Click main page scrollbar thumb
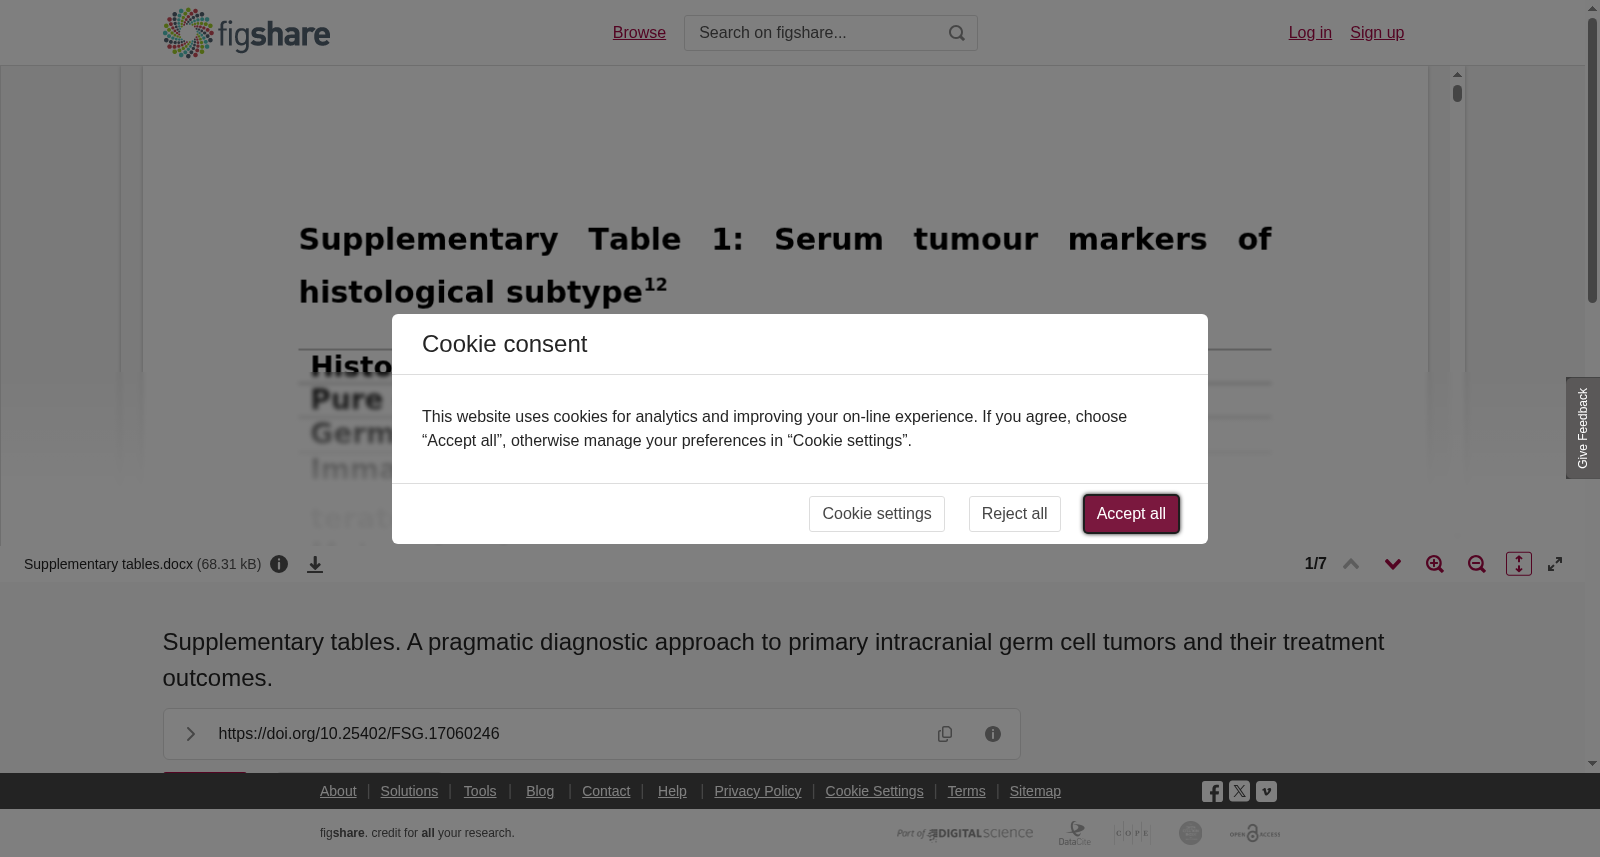Image resolution: width=1600 pixels, height=857 pixels. tap(1592, 160)
